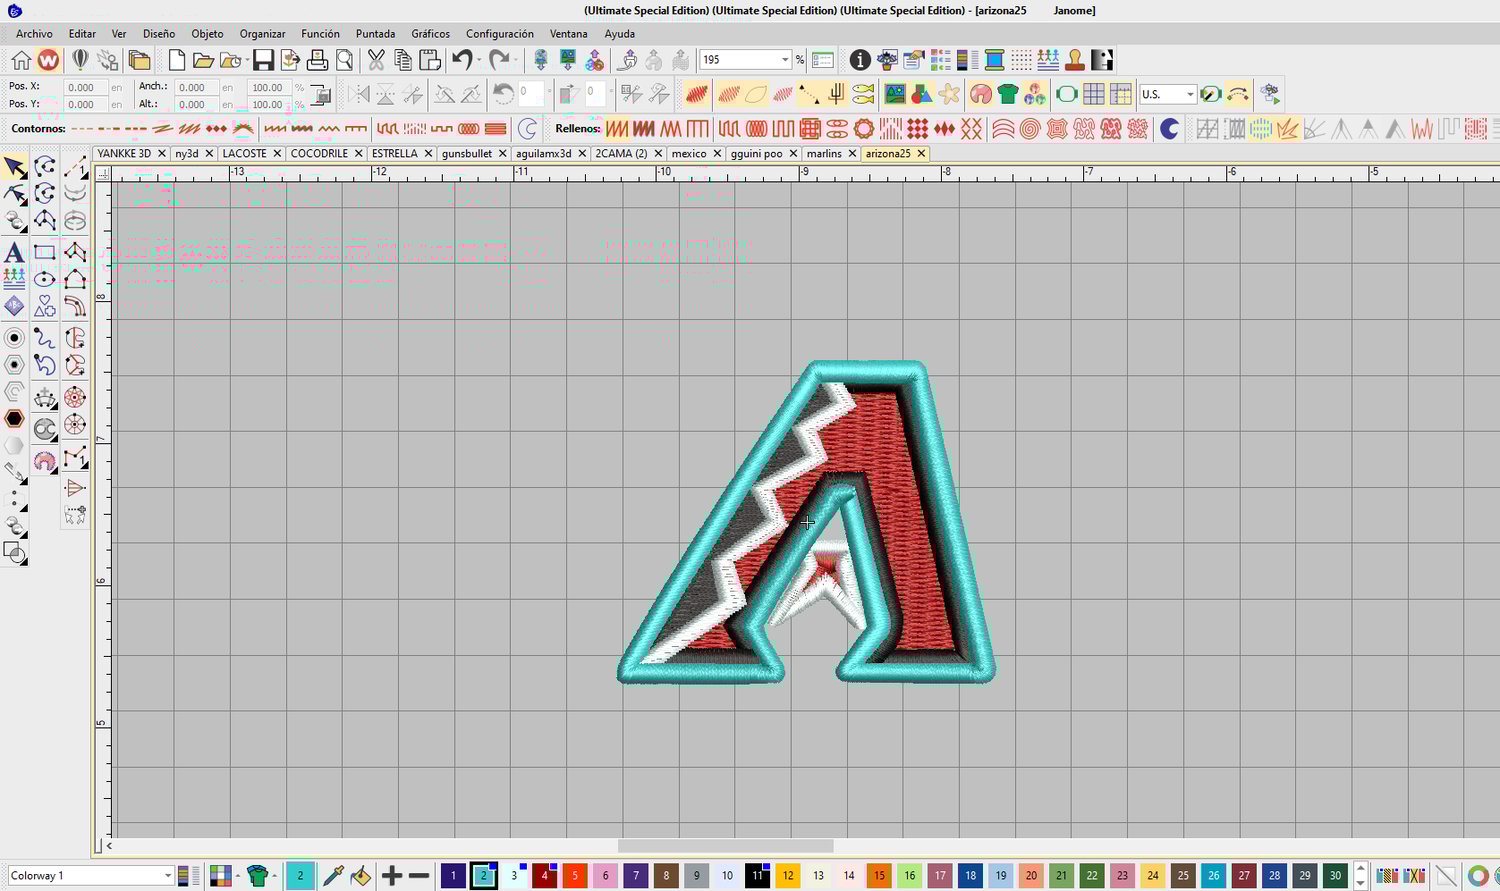Click the paint bucket Apply Color icon
This screenshot has width=1500, height=891.
point(360,876)
